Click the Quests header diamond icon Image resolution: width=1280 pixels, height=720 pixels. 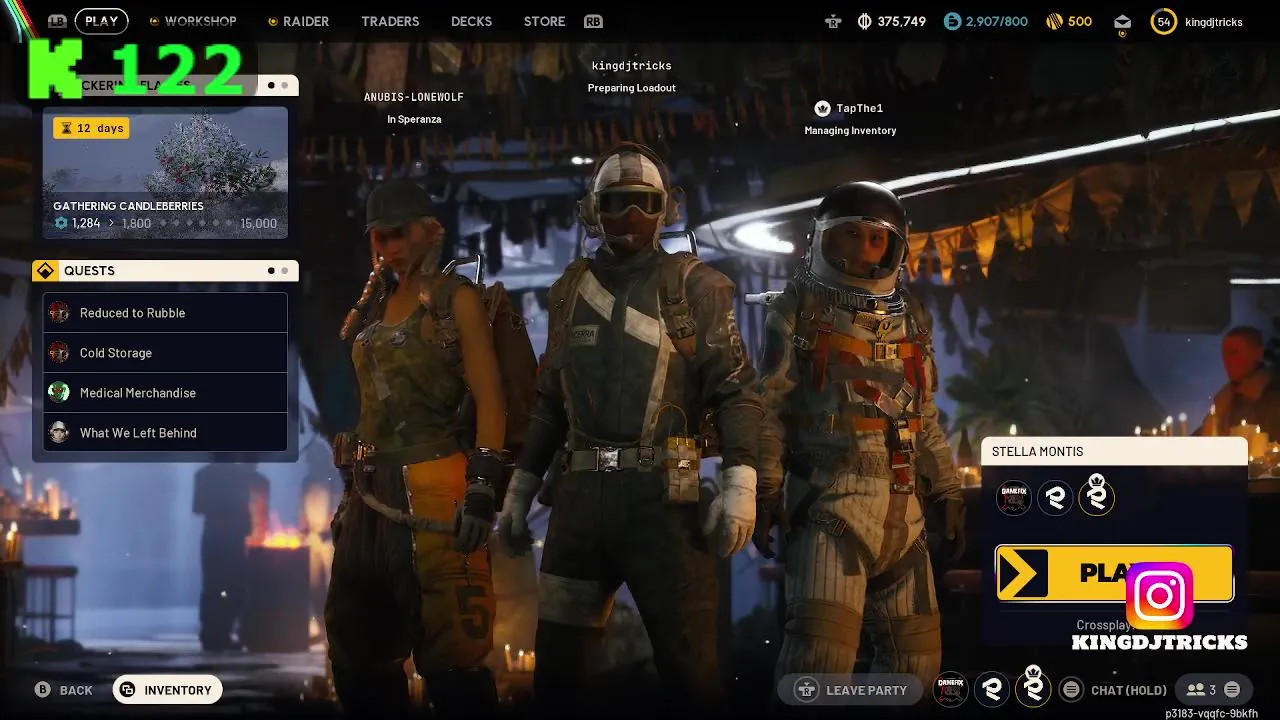[x=45, y=271]
